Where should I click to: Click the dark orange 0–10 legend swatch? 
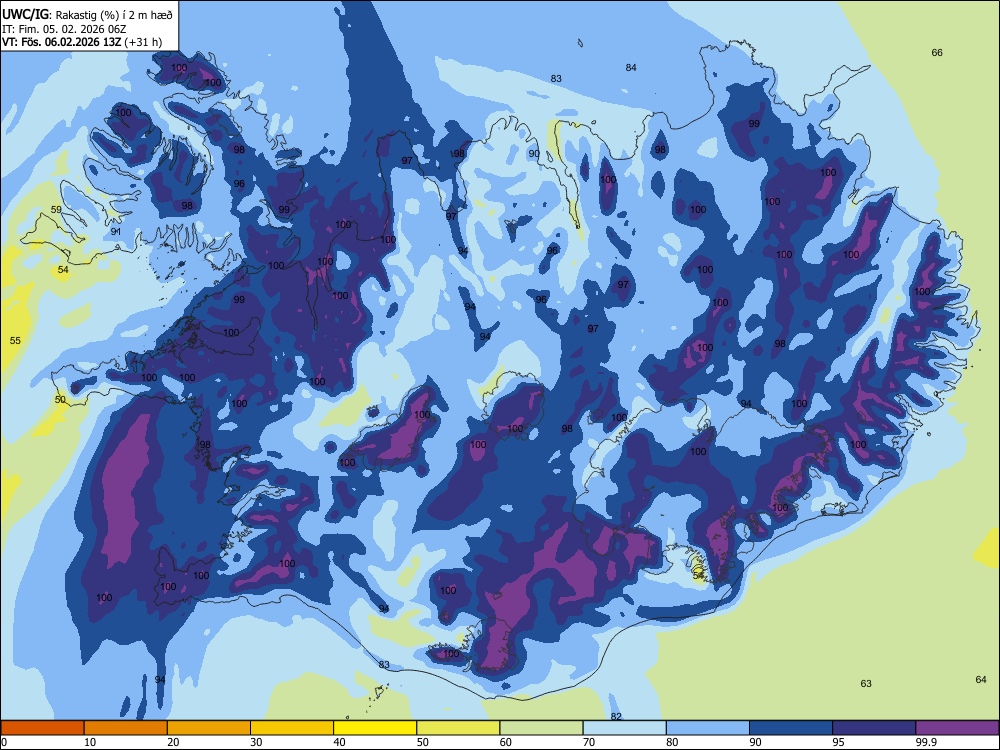(42, 728)
